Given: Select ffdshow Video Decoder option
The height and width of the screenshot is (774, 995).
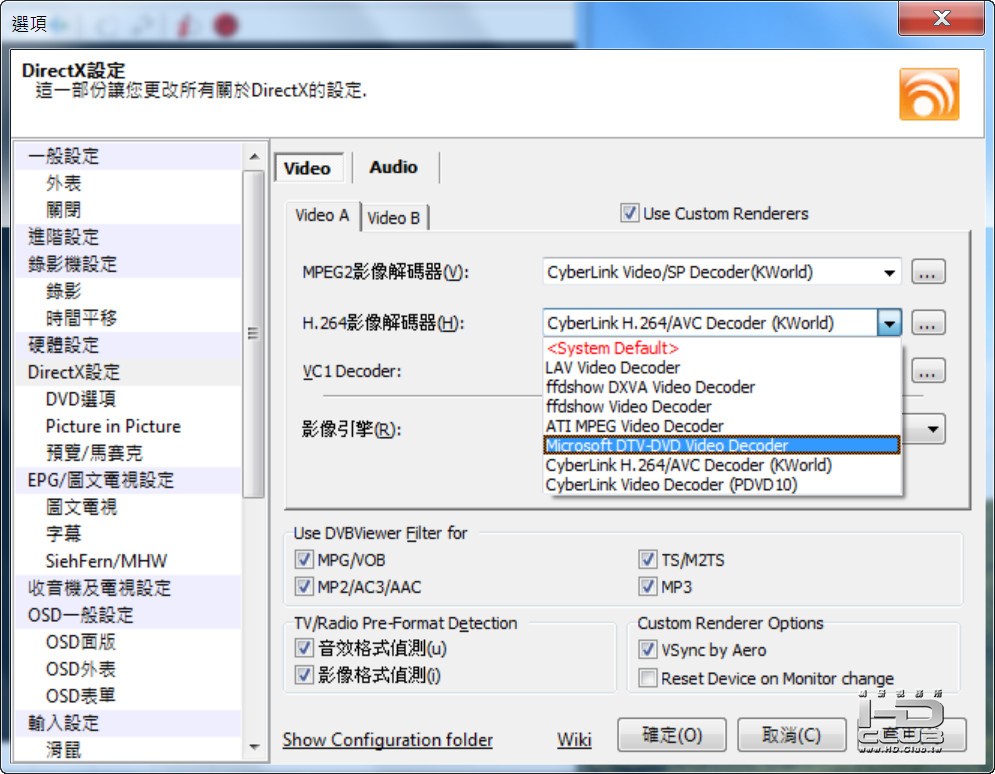Looking at the screenshot, I should (722, 407).
